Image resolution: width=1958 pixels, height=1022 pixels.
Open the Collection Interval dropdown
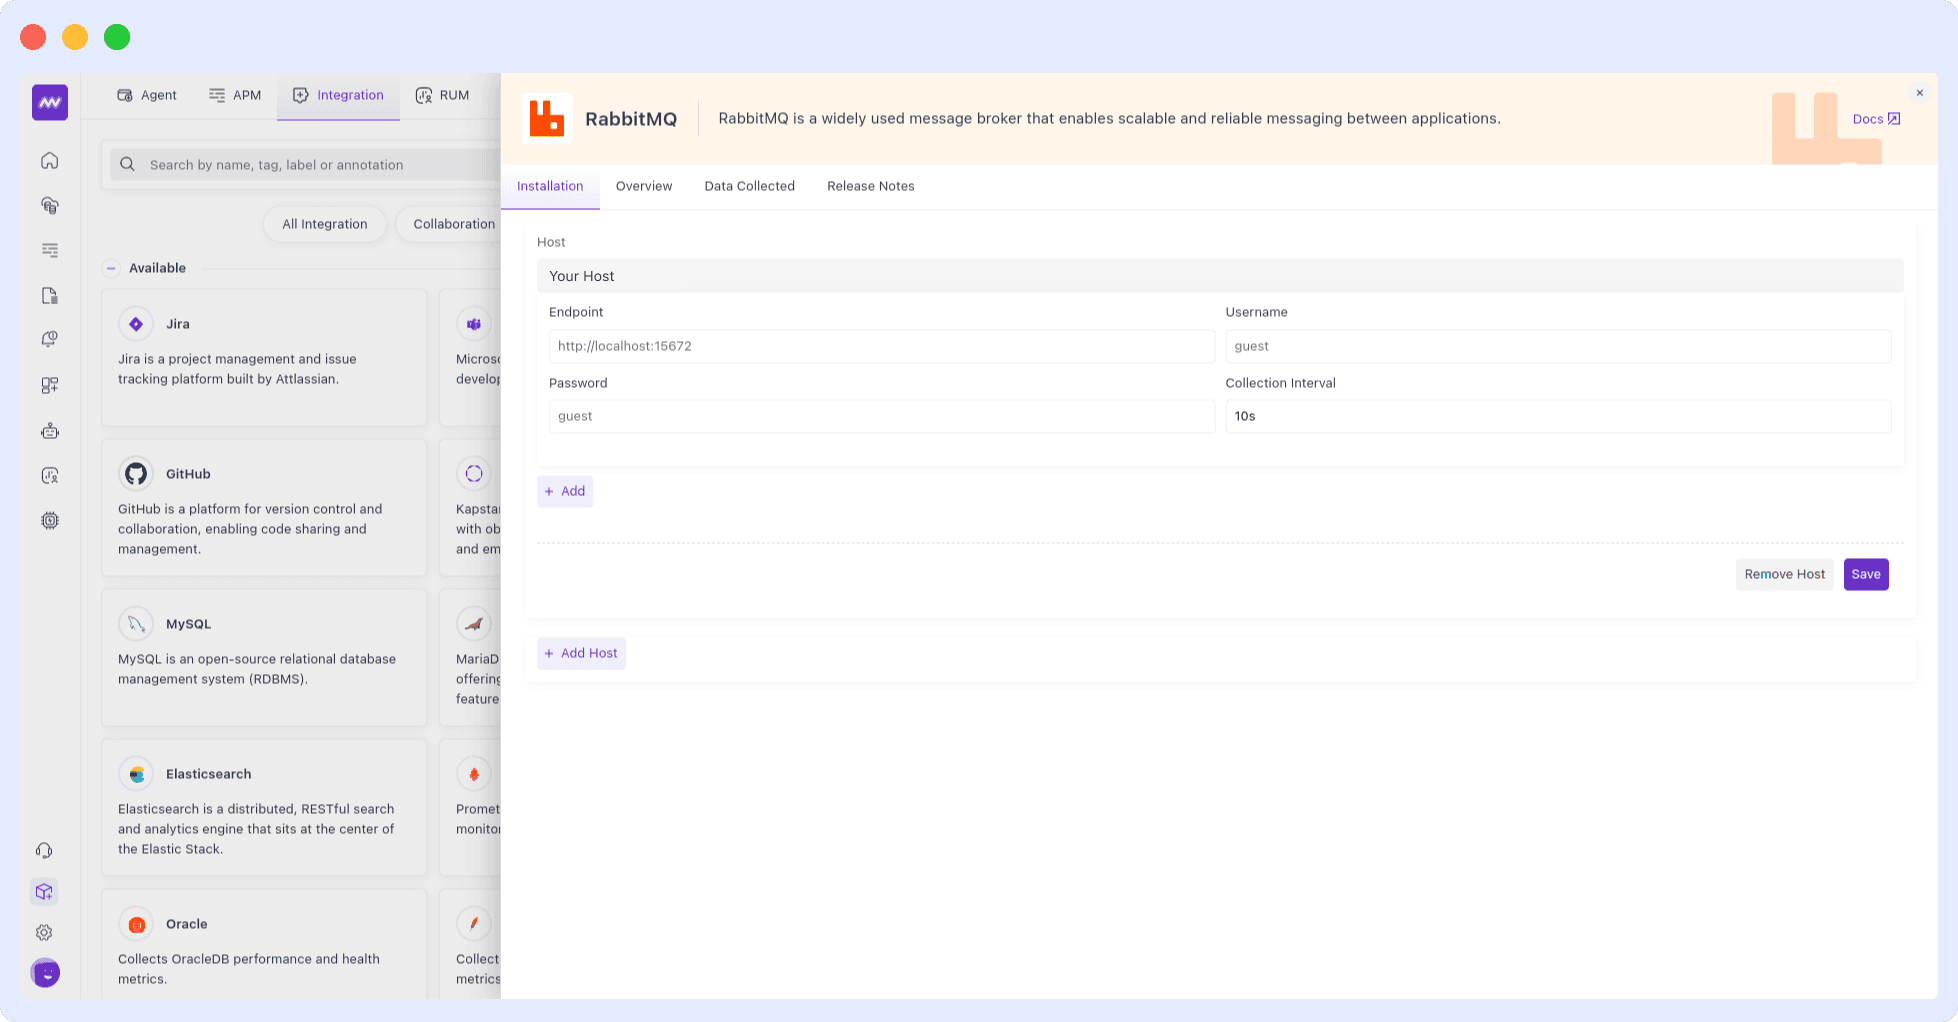click(1558, 416)
